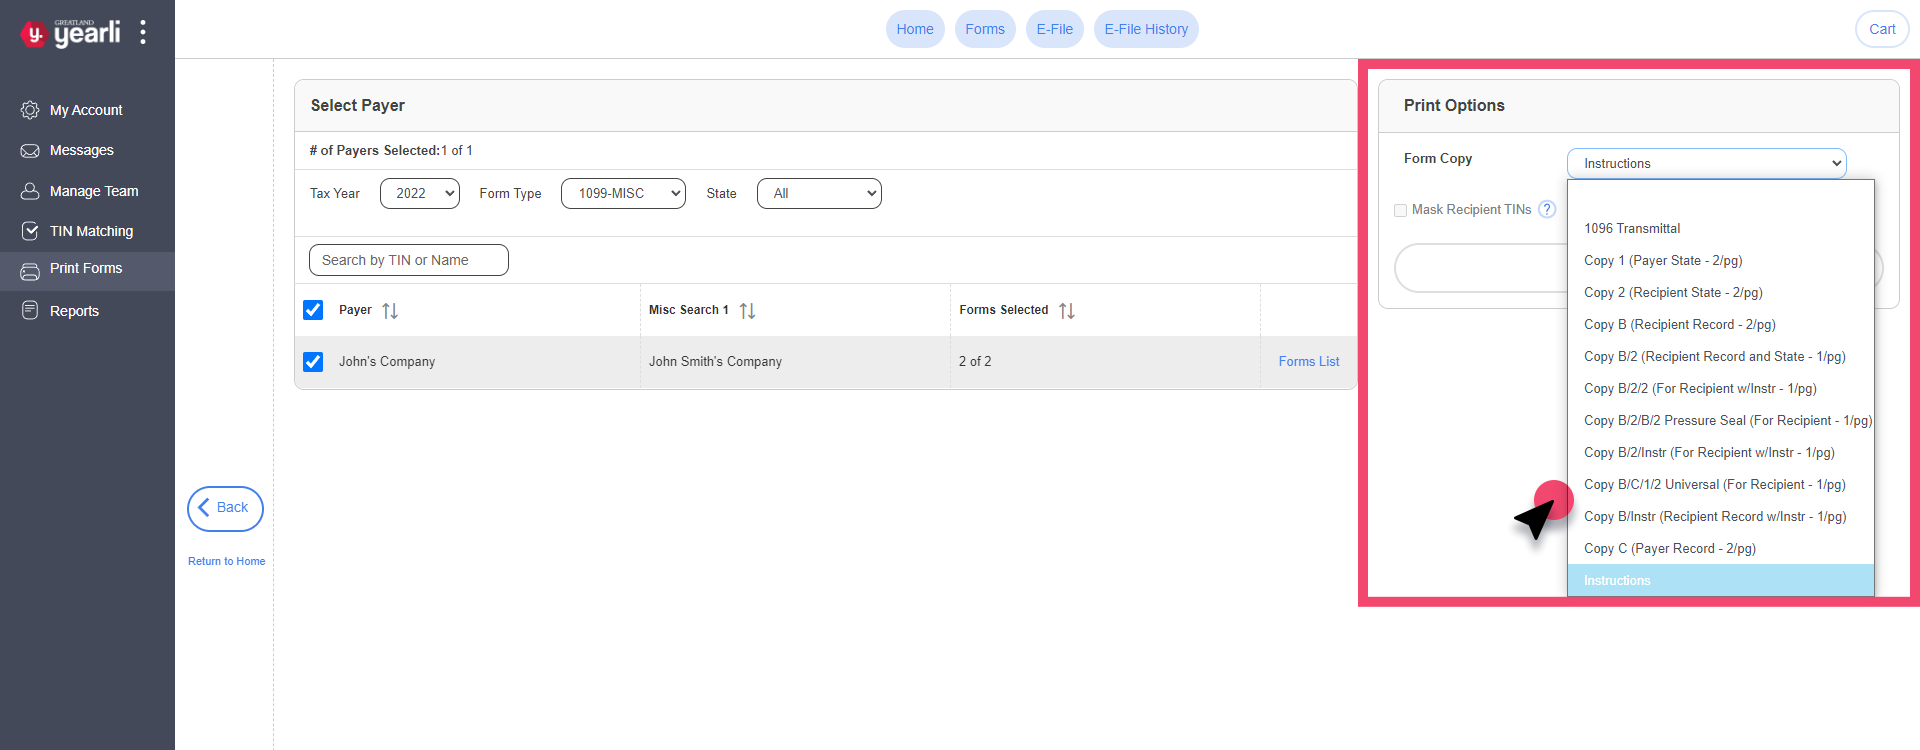The image size is (1920, 750).
Task: Open My Account in sidebar
Action: [87, 110]
